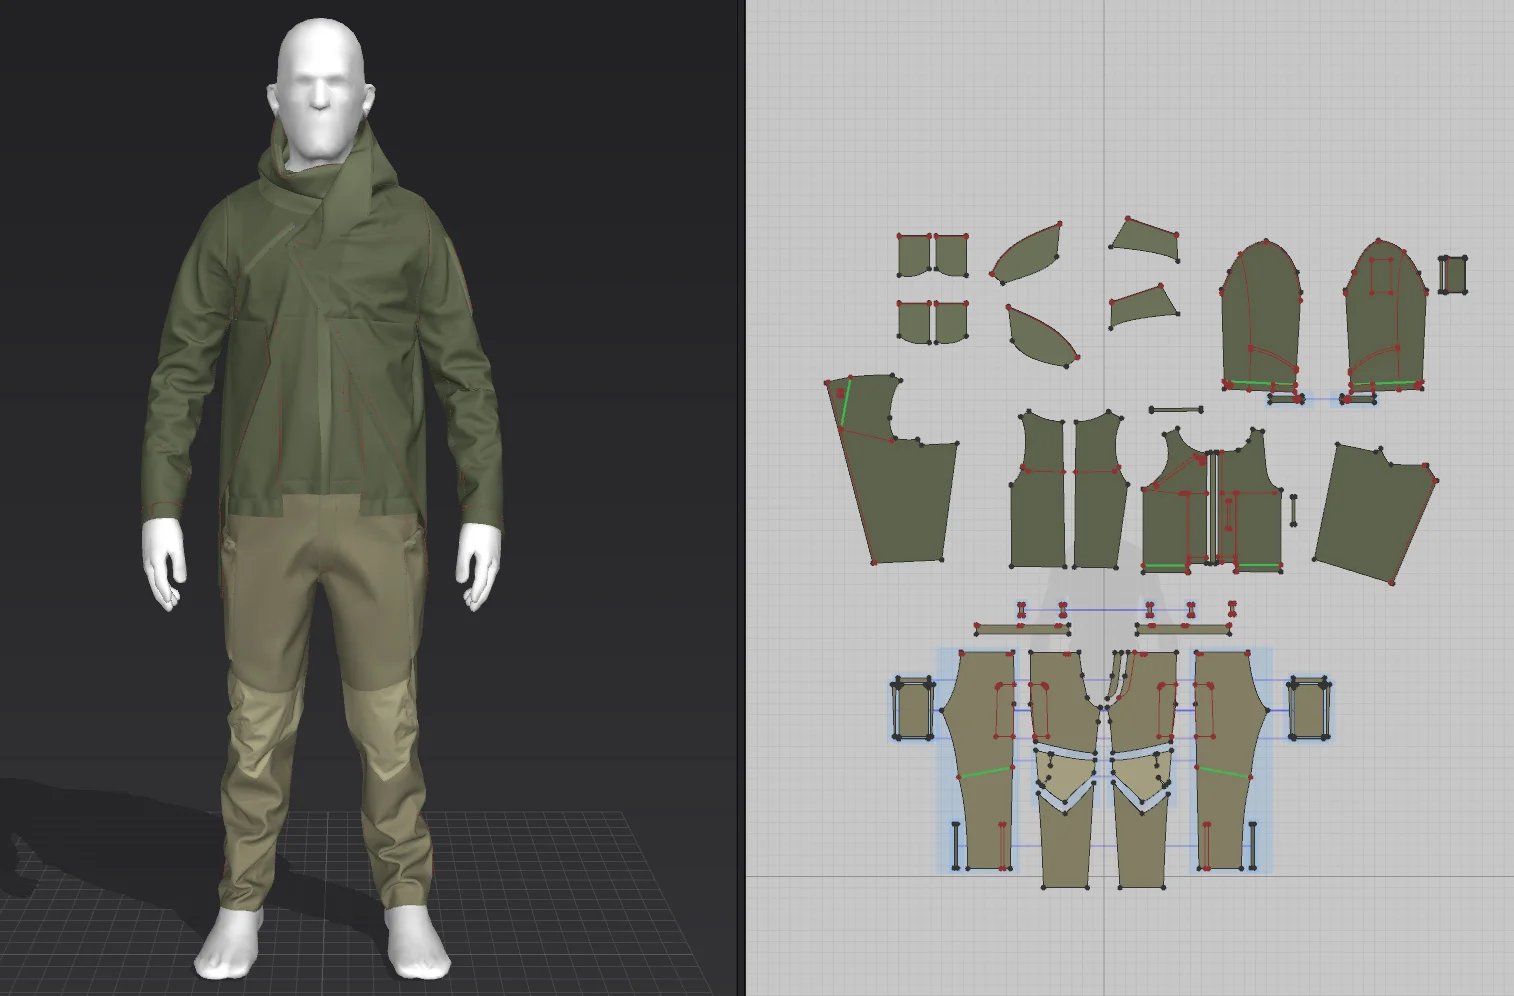The image size is (1514, 996).
Task: Select the short horizontal strip above the bodice
Action: pyautogui.click(x=1176, y=409)
